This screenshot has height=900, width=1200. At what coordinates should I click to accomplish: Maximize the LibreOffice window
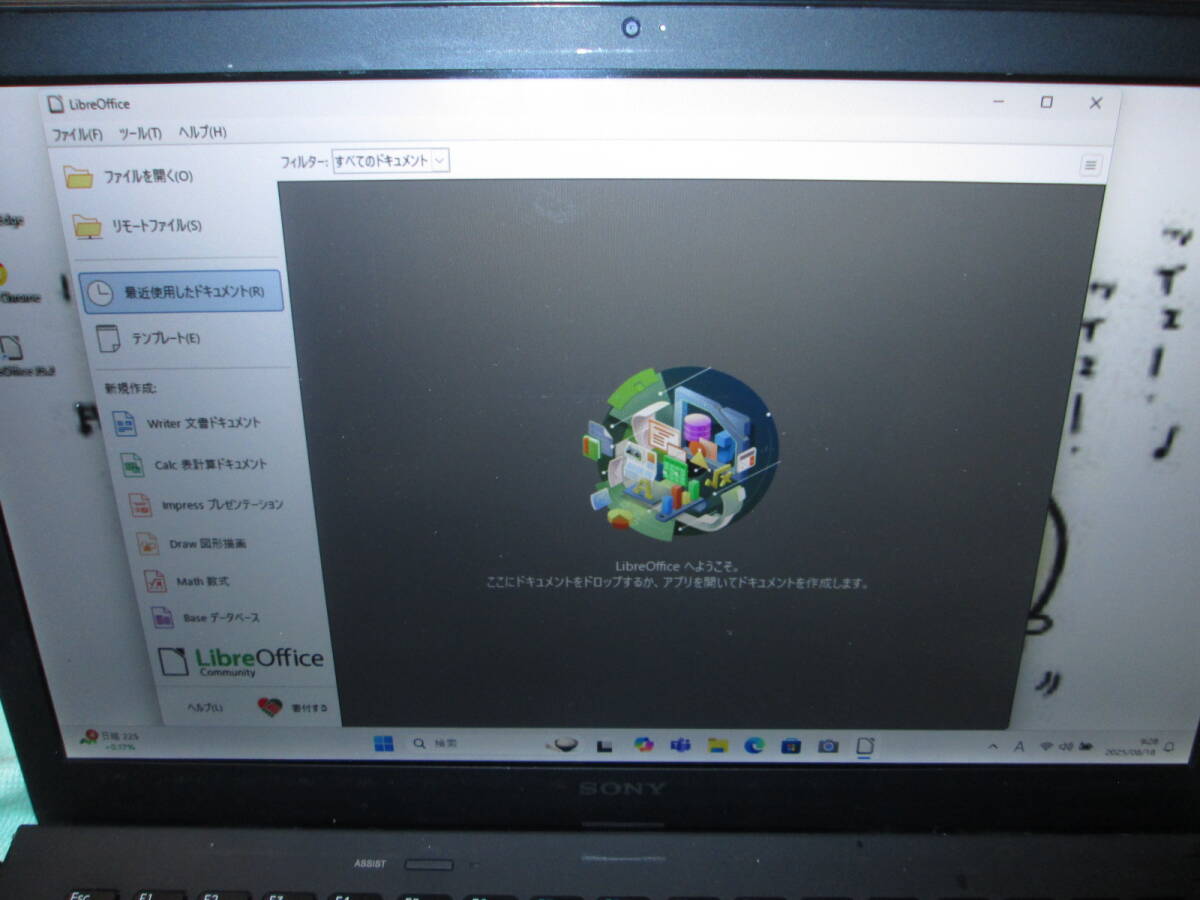click(x=1046, y=102)
